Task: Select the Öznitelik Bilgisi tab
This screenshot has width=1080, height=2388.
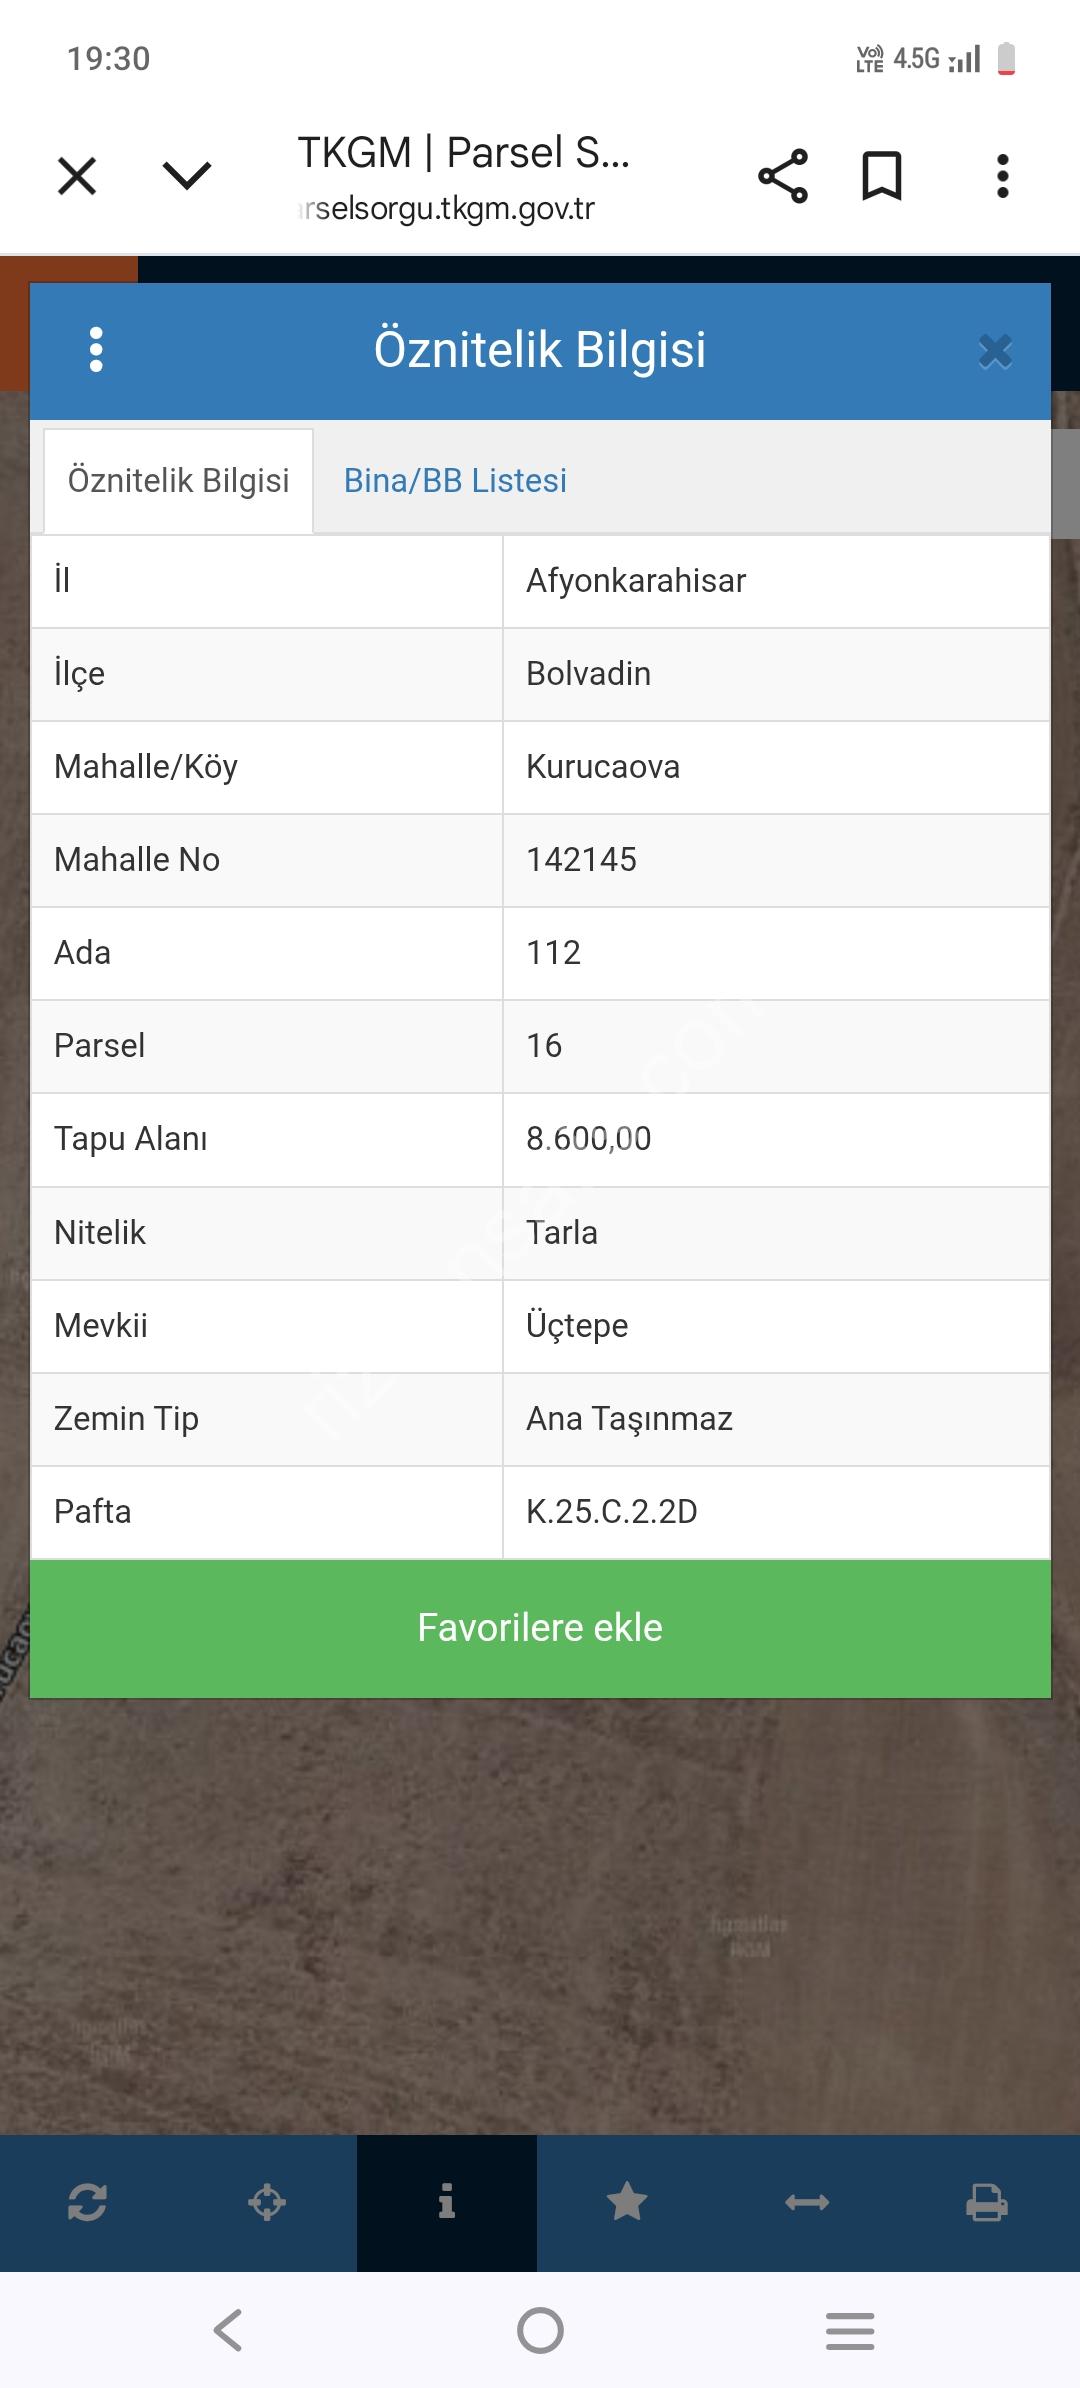Action: [x=178, y=481]
